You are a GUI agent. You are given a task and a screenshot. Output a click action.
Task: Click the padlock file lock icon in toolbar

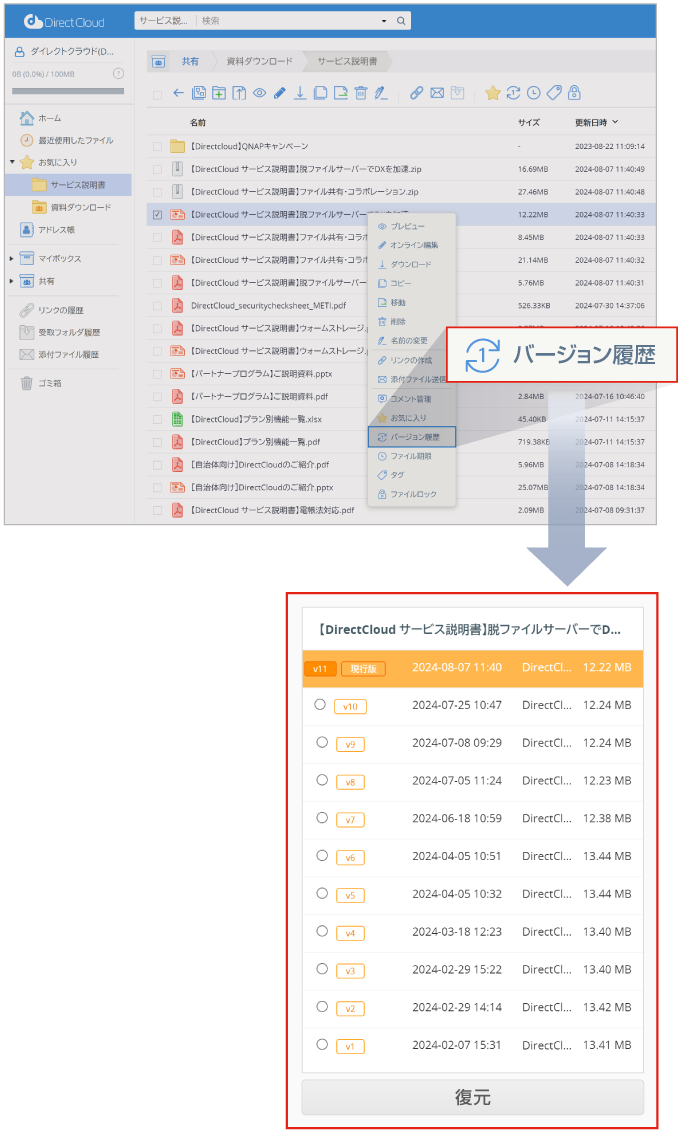click(x=574, y=93)
